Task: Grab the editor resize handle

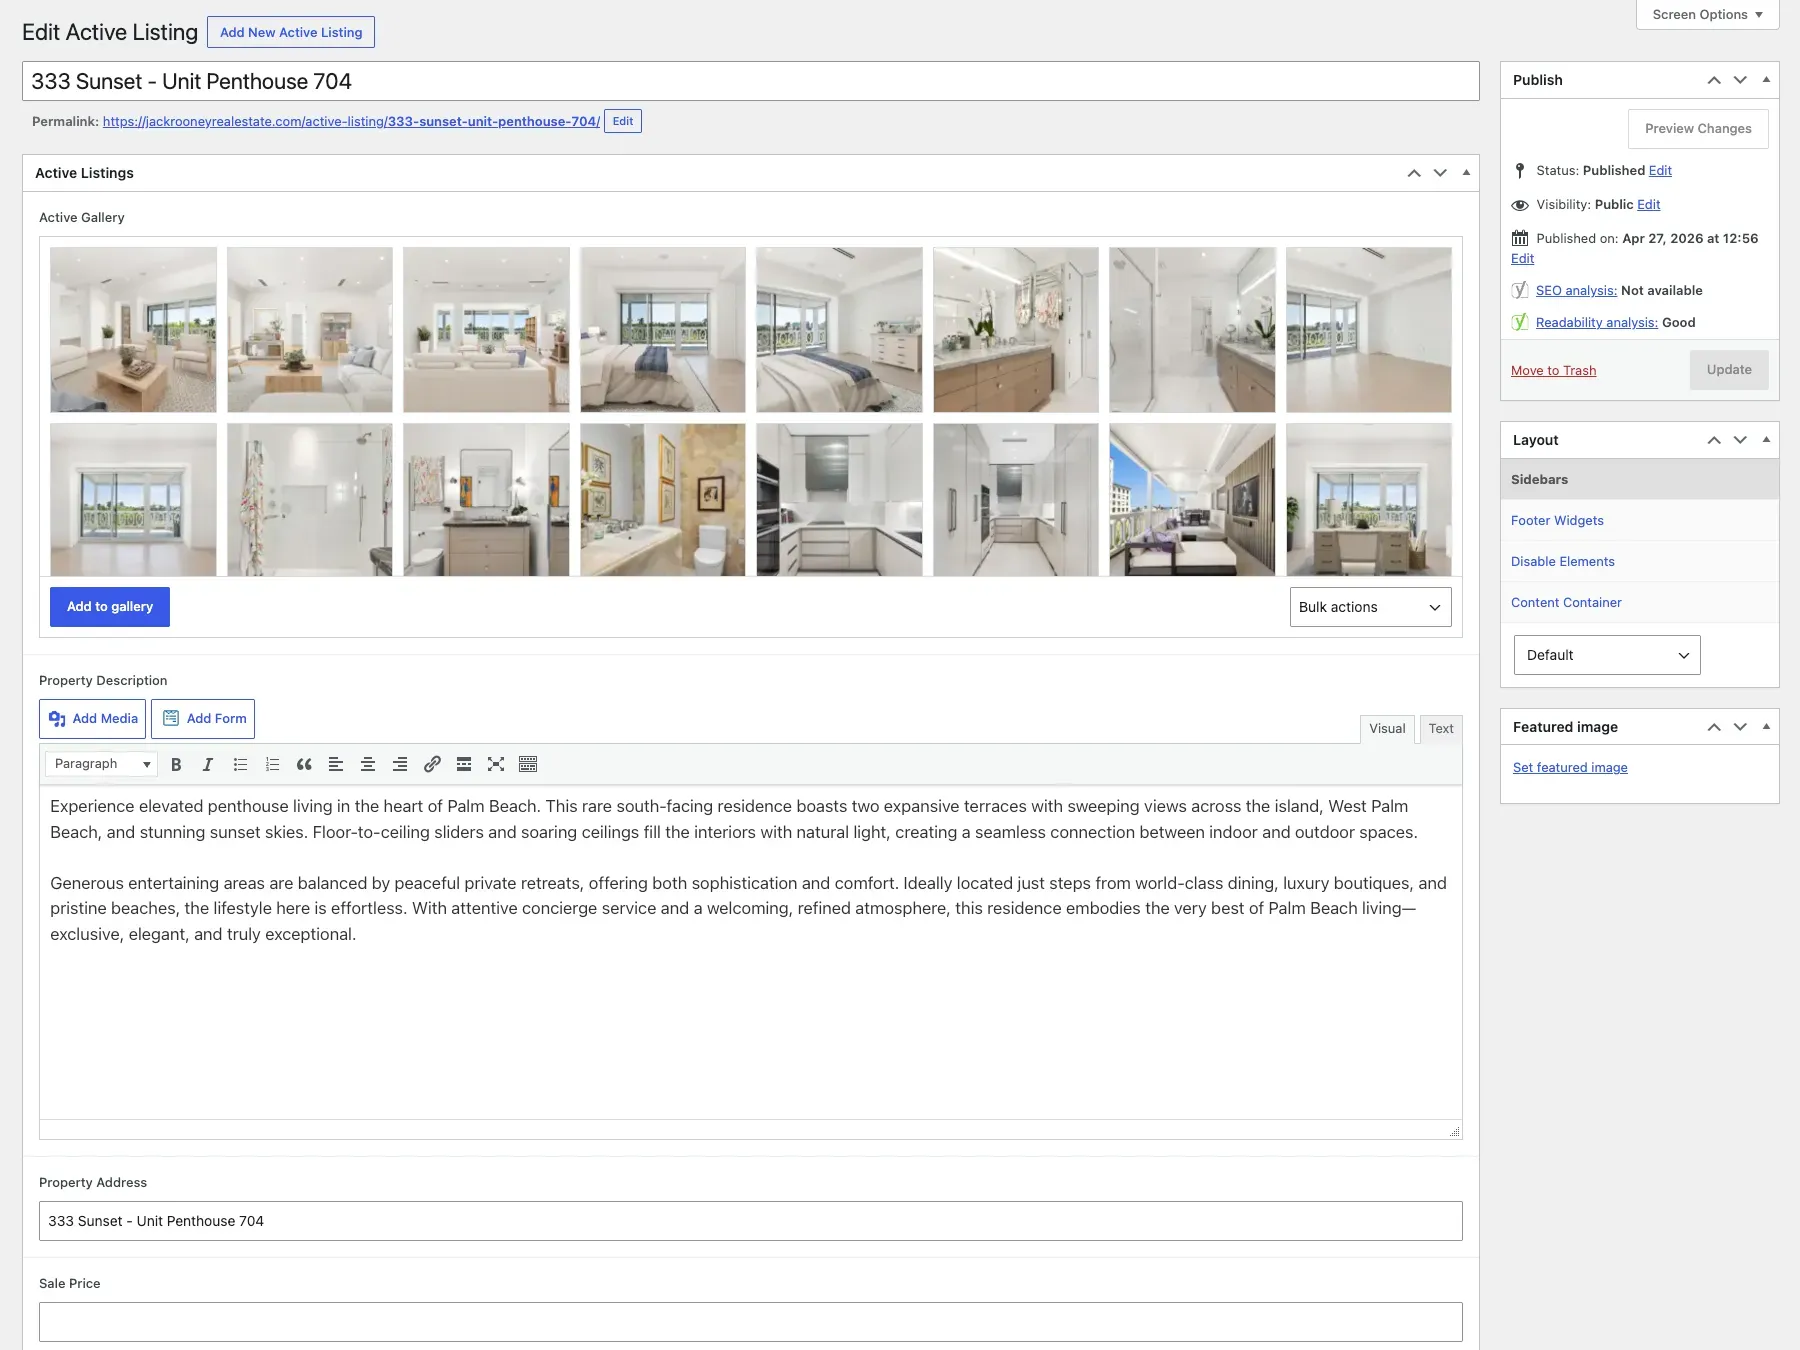Action: point(1454,1131)
